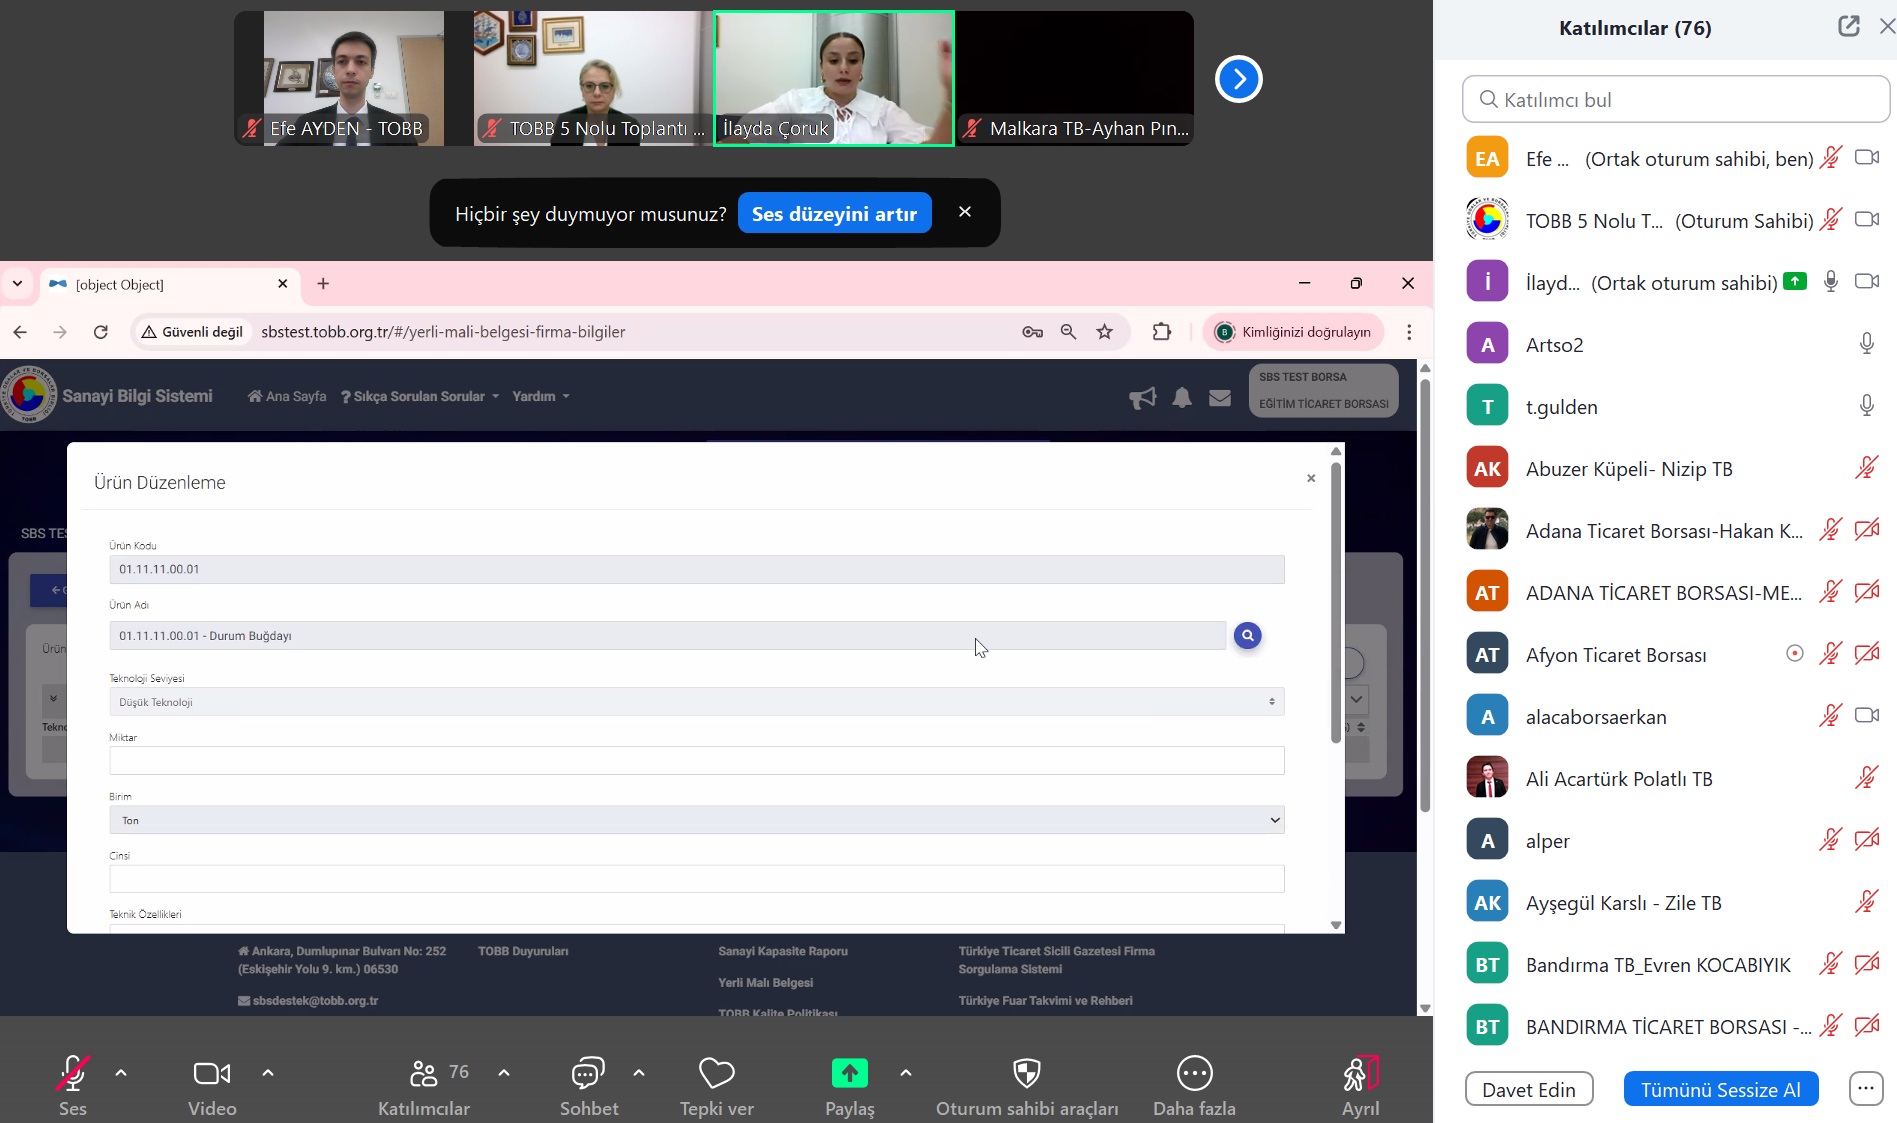Open more options at participants panel bottom
Screen dimensions: 1897x1123
click(x=1866, y=1089)
